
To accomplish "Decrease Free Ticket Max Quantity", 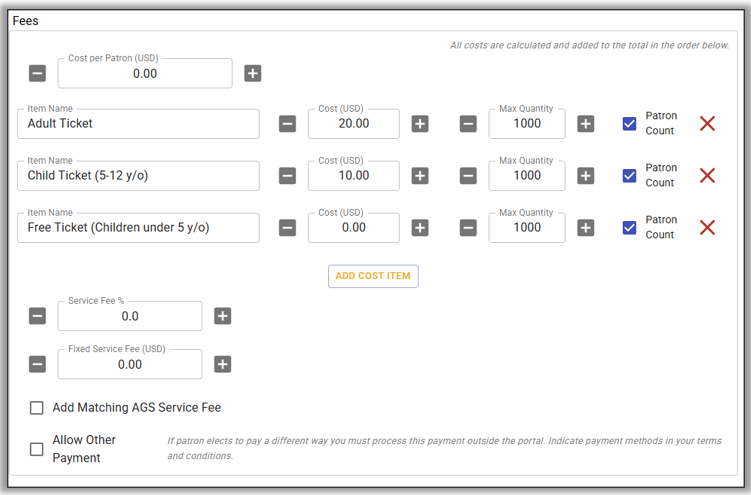I will coord(468,227).
